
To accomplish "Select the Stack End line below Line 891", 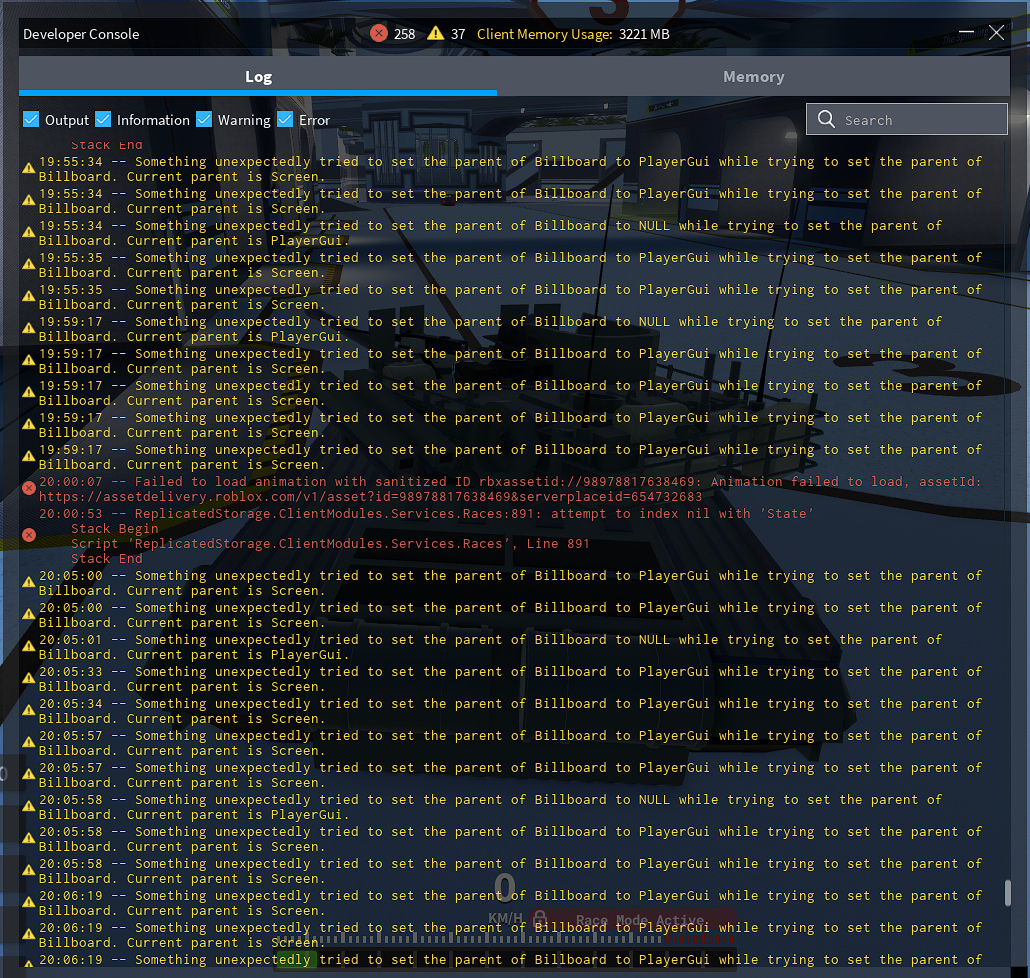I will point(106,558).
